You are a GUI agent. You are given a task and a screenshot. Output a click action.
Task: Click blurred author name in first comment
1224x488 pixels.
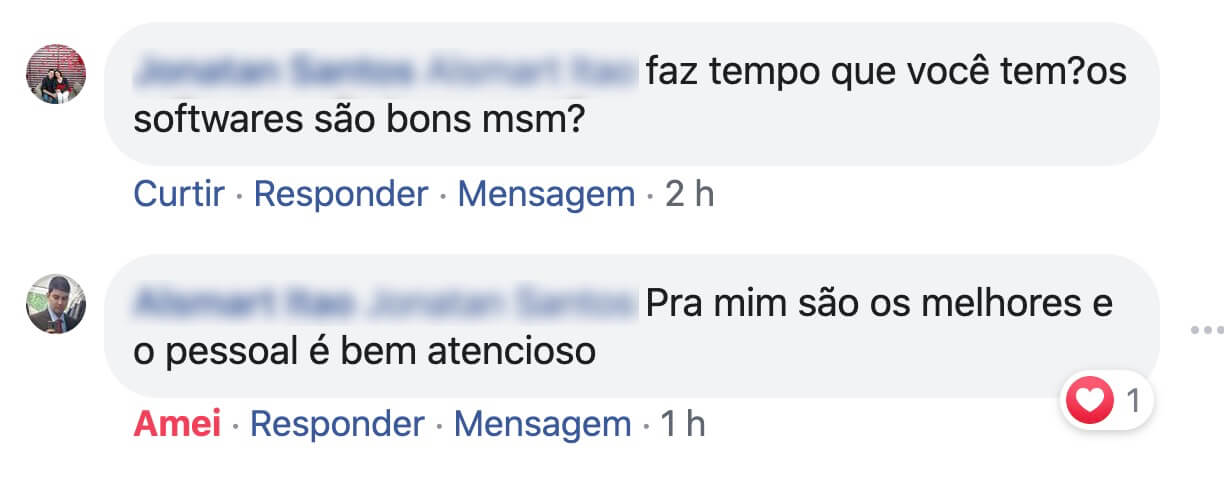point(273,72)
